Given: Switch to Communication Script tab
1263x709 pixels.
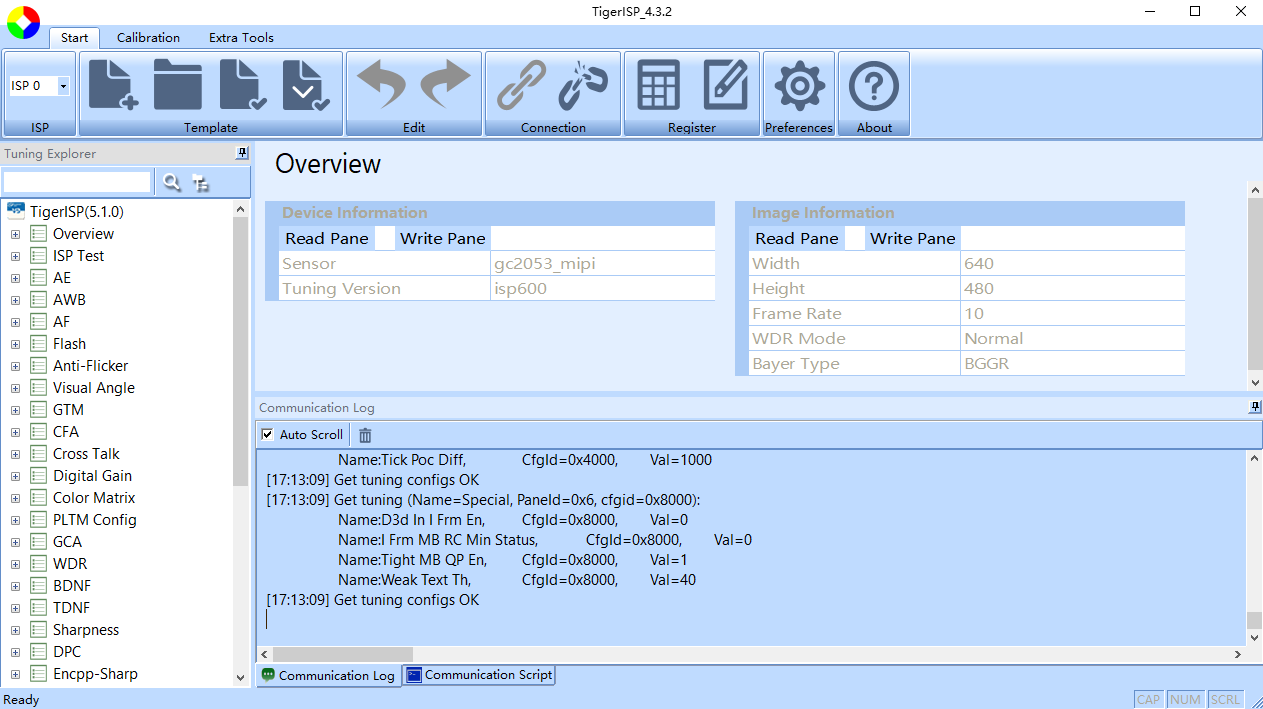Looking at the screenshot, I should pos(479,675).
